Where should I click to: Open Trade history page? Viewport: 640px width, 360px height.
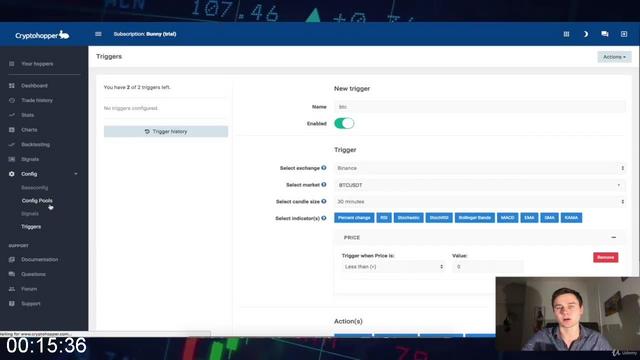pos(37,100)
